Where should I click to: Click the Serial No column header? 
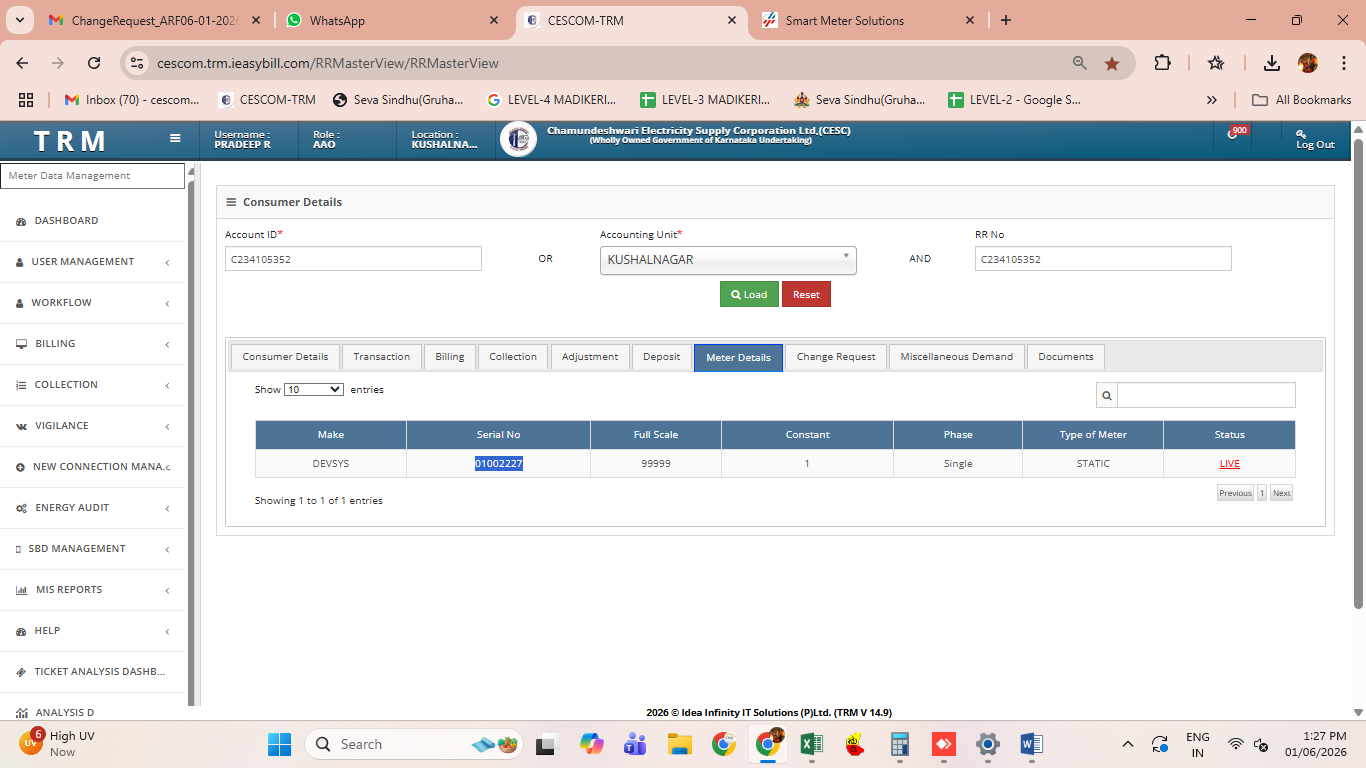[498, 435]
